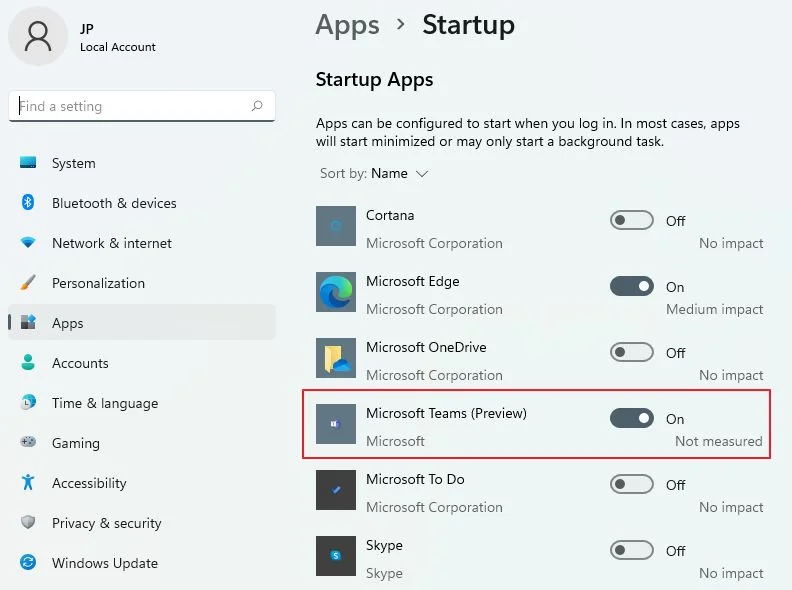
Task: Click the Privacy shield icon
Action: (28, 522)
